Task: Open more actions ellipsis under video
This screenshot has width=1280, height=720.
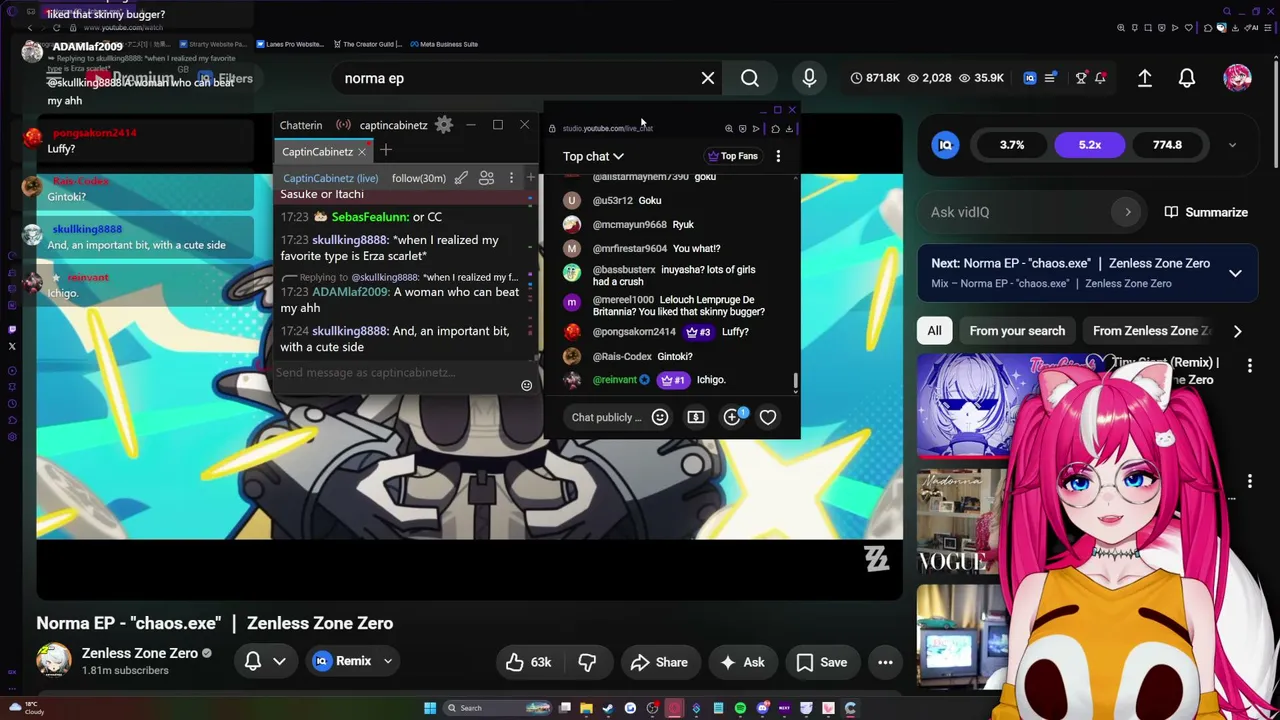Action: coord(885,662)
